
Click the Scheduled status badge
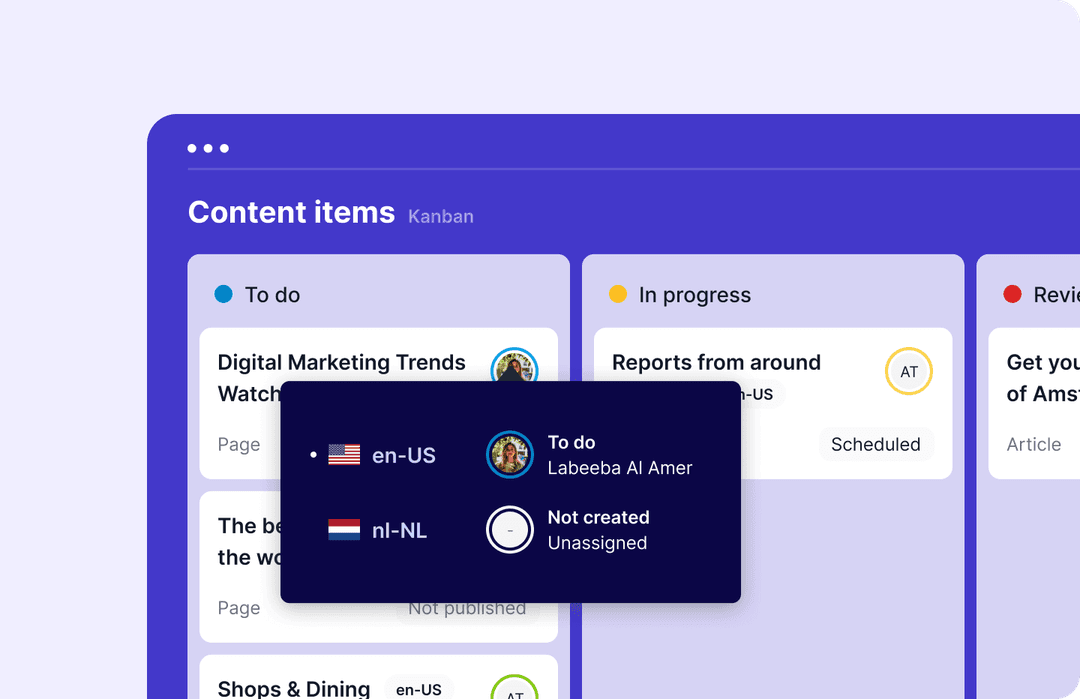pos(876,444)
